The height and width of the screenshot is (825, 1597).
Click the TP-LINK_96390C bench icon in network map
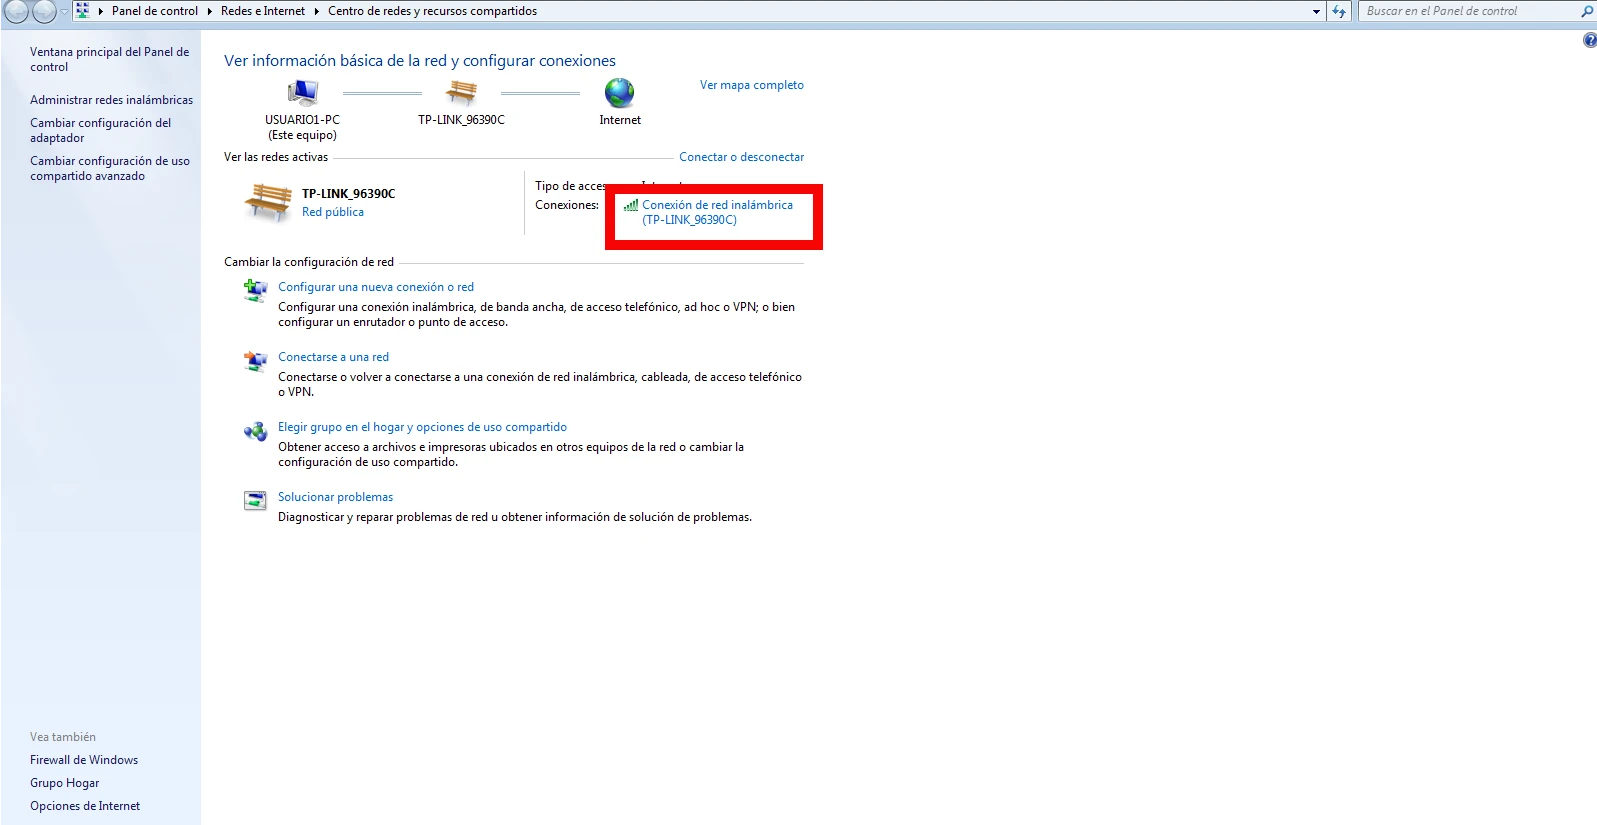[x=461, y=93]
